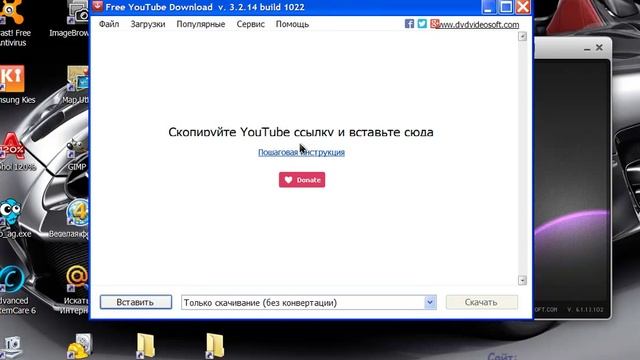
Task: Select the second yellow folder shortcut icon
Action: (x=215, y=345)
